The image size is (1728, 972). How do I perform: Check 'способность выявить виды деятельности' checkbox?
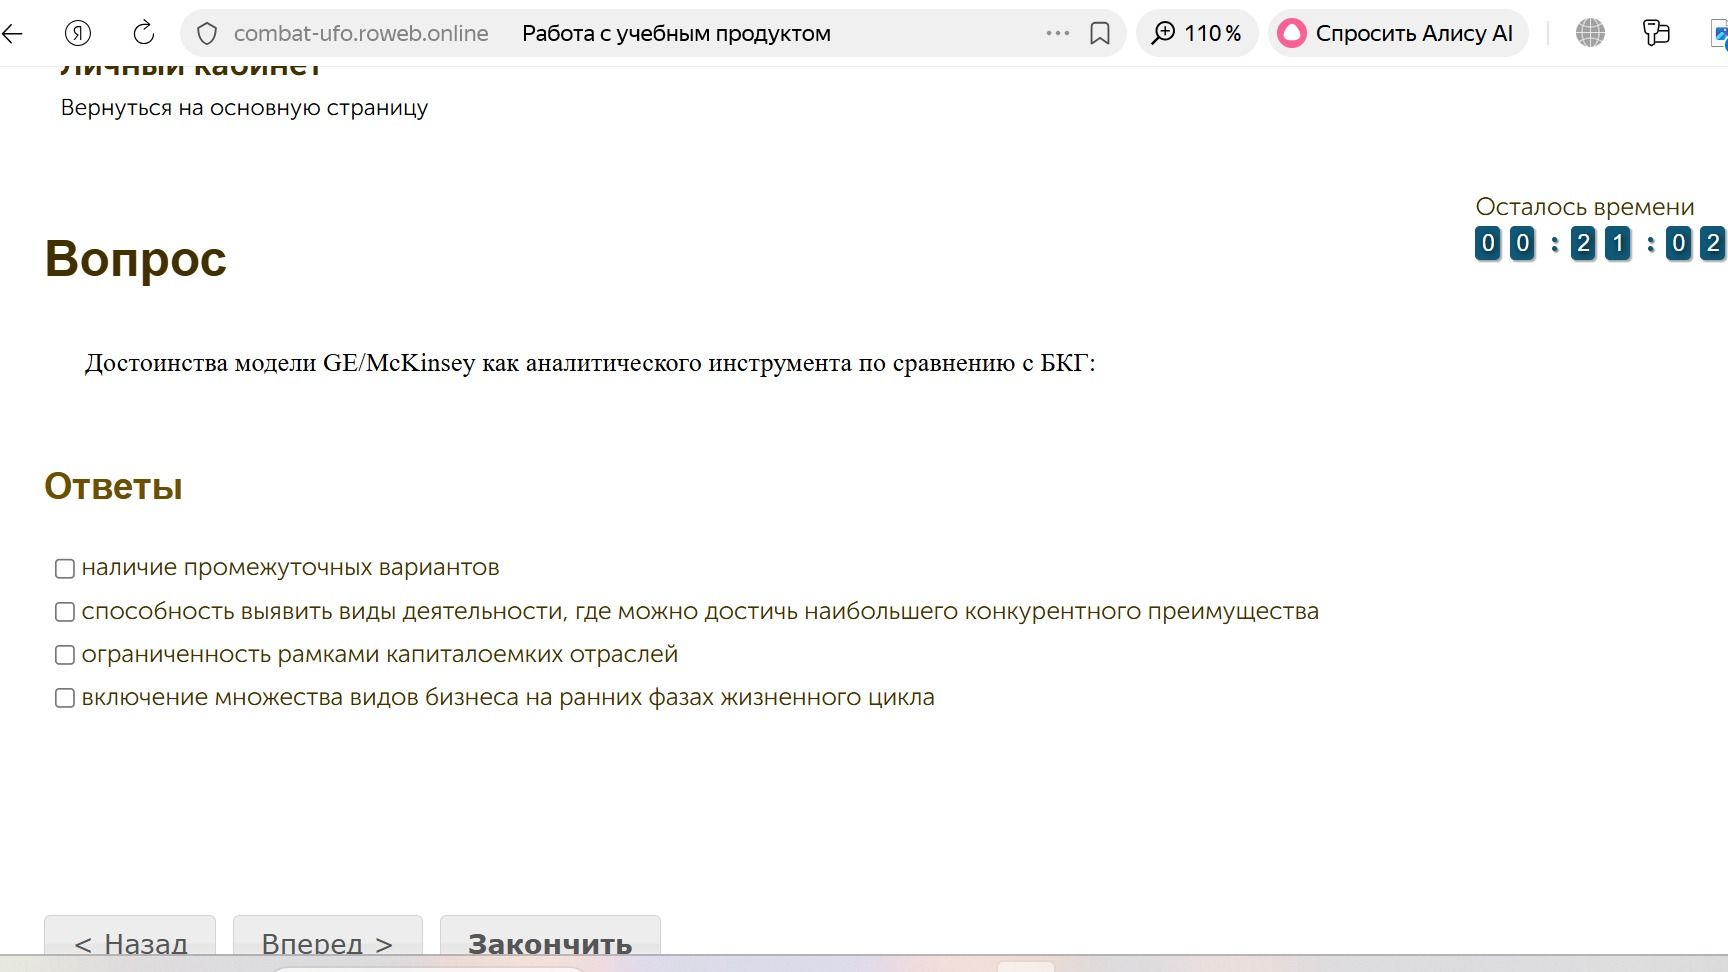[65, 612]
